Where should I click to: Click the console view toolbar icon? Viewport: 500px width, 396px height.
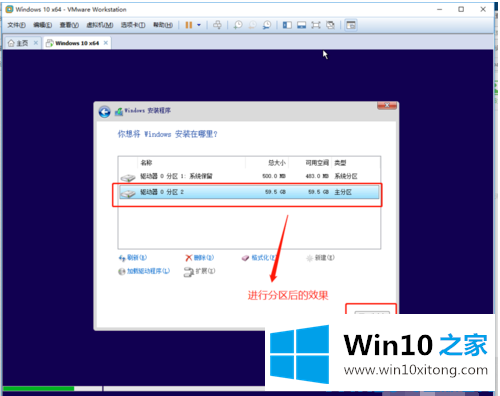(x=351, y=25)
